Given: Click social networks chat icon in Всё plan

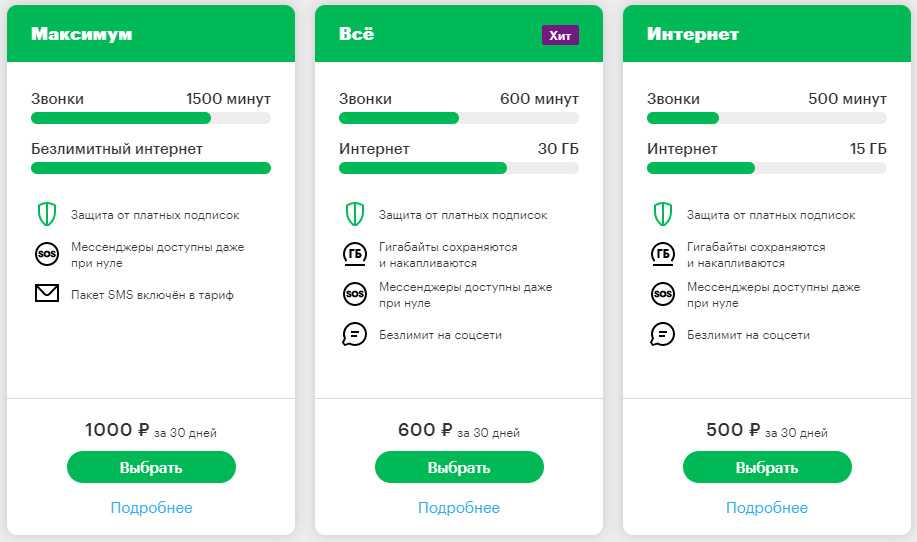Looking at the screenshot, I should (354, 335).
